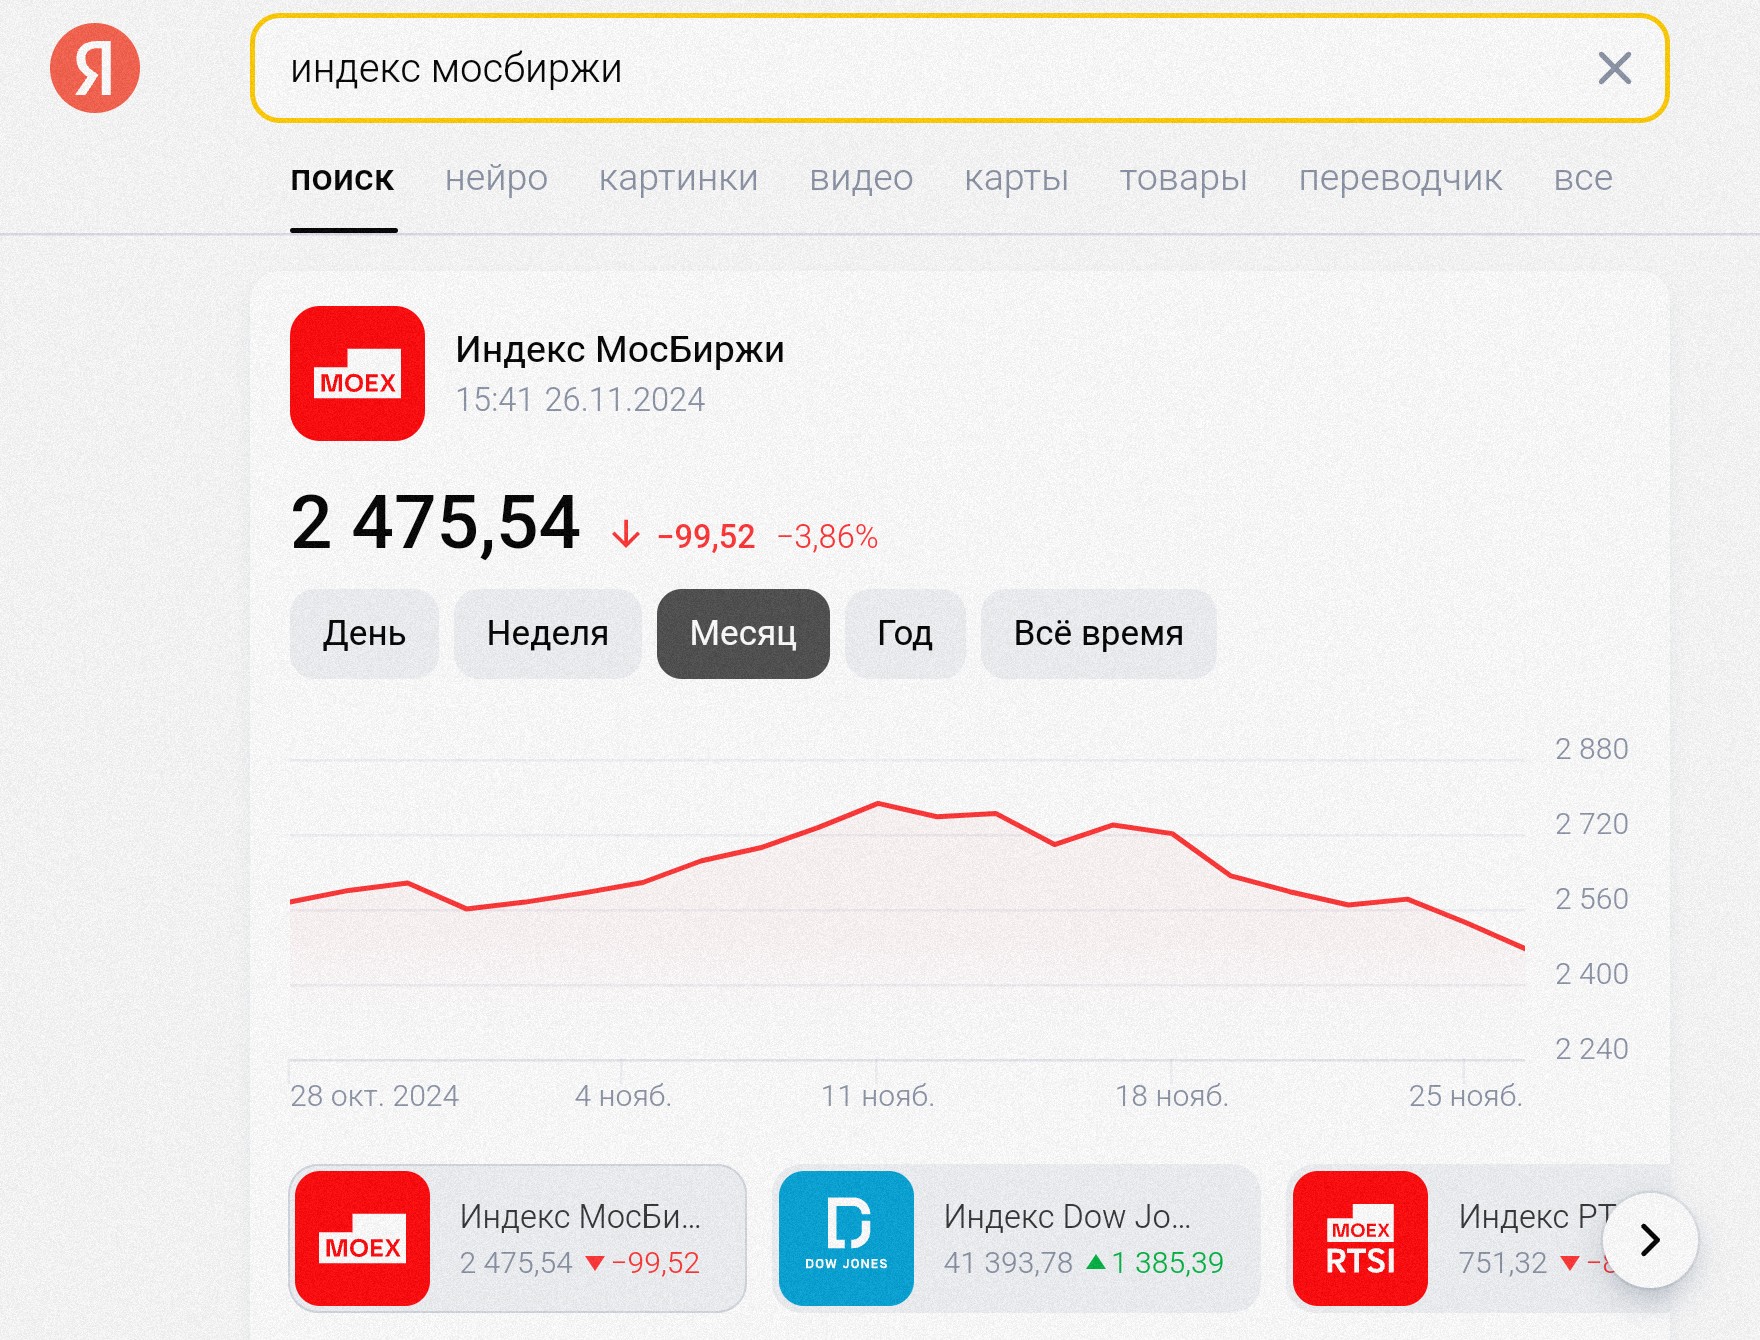Click the '25 нояб.' date axis label
1760x1340 pixels.
(1465, 1096)
